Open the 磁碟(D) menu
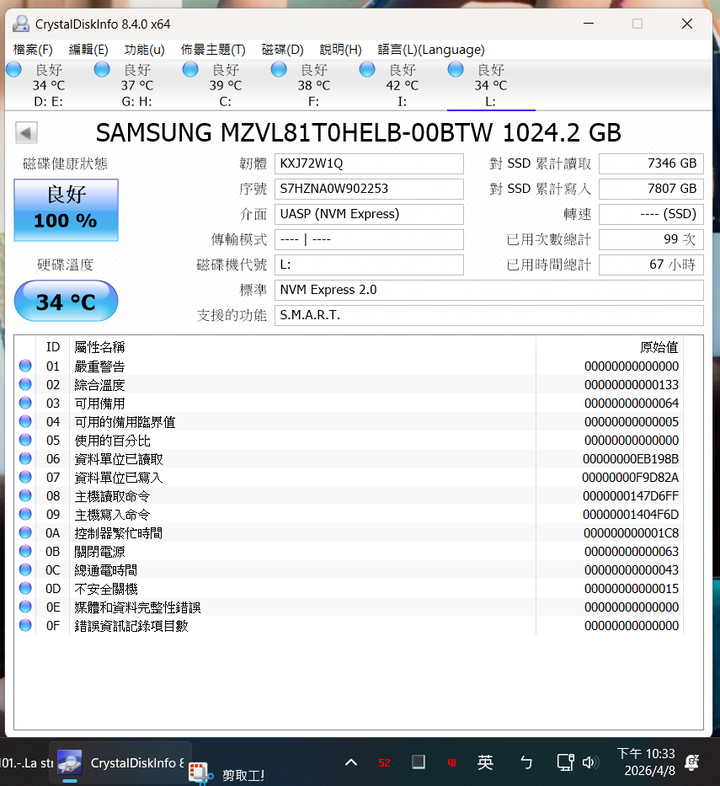This screenshot has height=786, width=720. (283, 50)
